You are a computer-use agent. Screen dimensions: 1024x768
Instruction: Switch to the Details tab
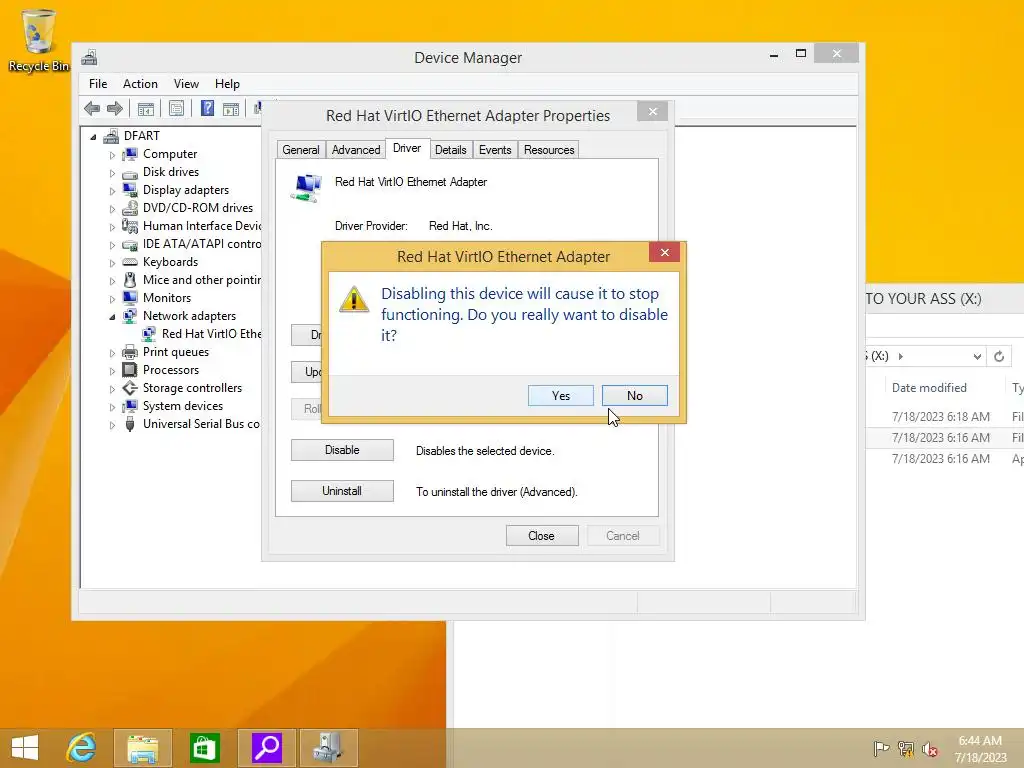pos(451,150)
